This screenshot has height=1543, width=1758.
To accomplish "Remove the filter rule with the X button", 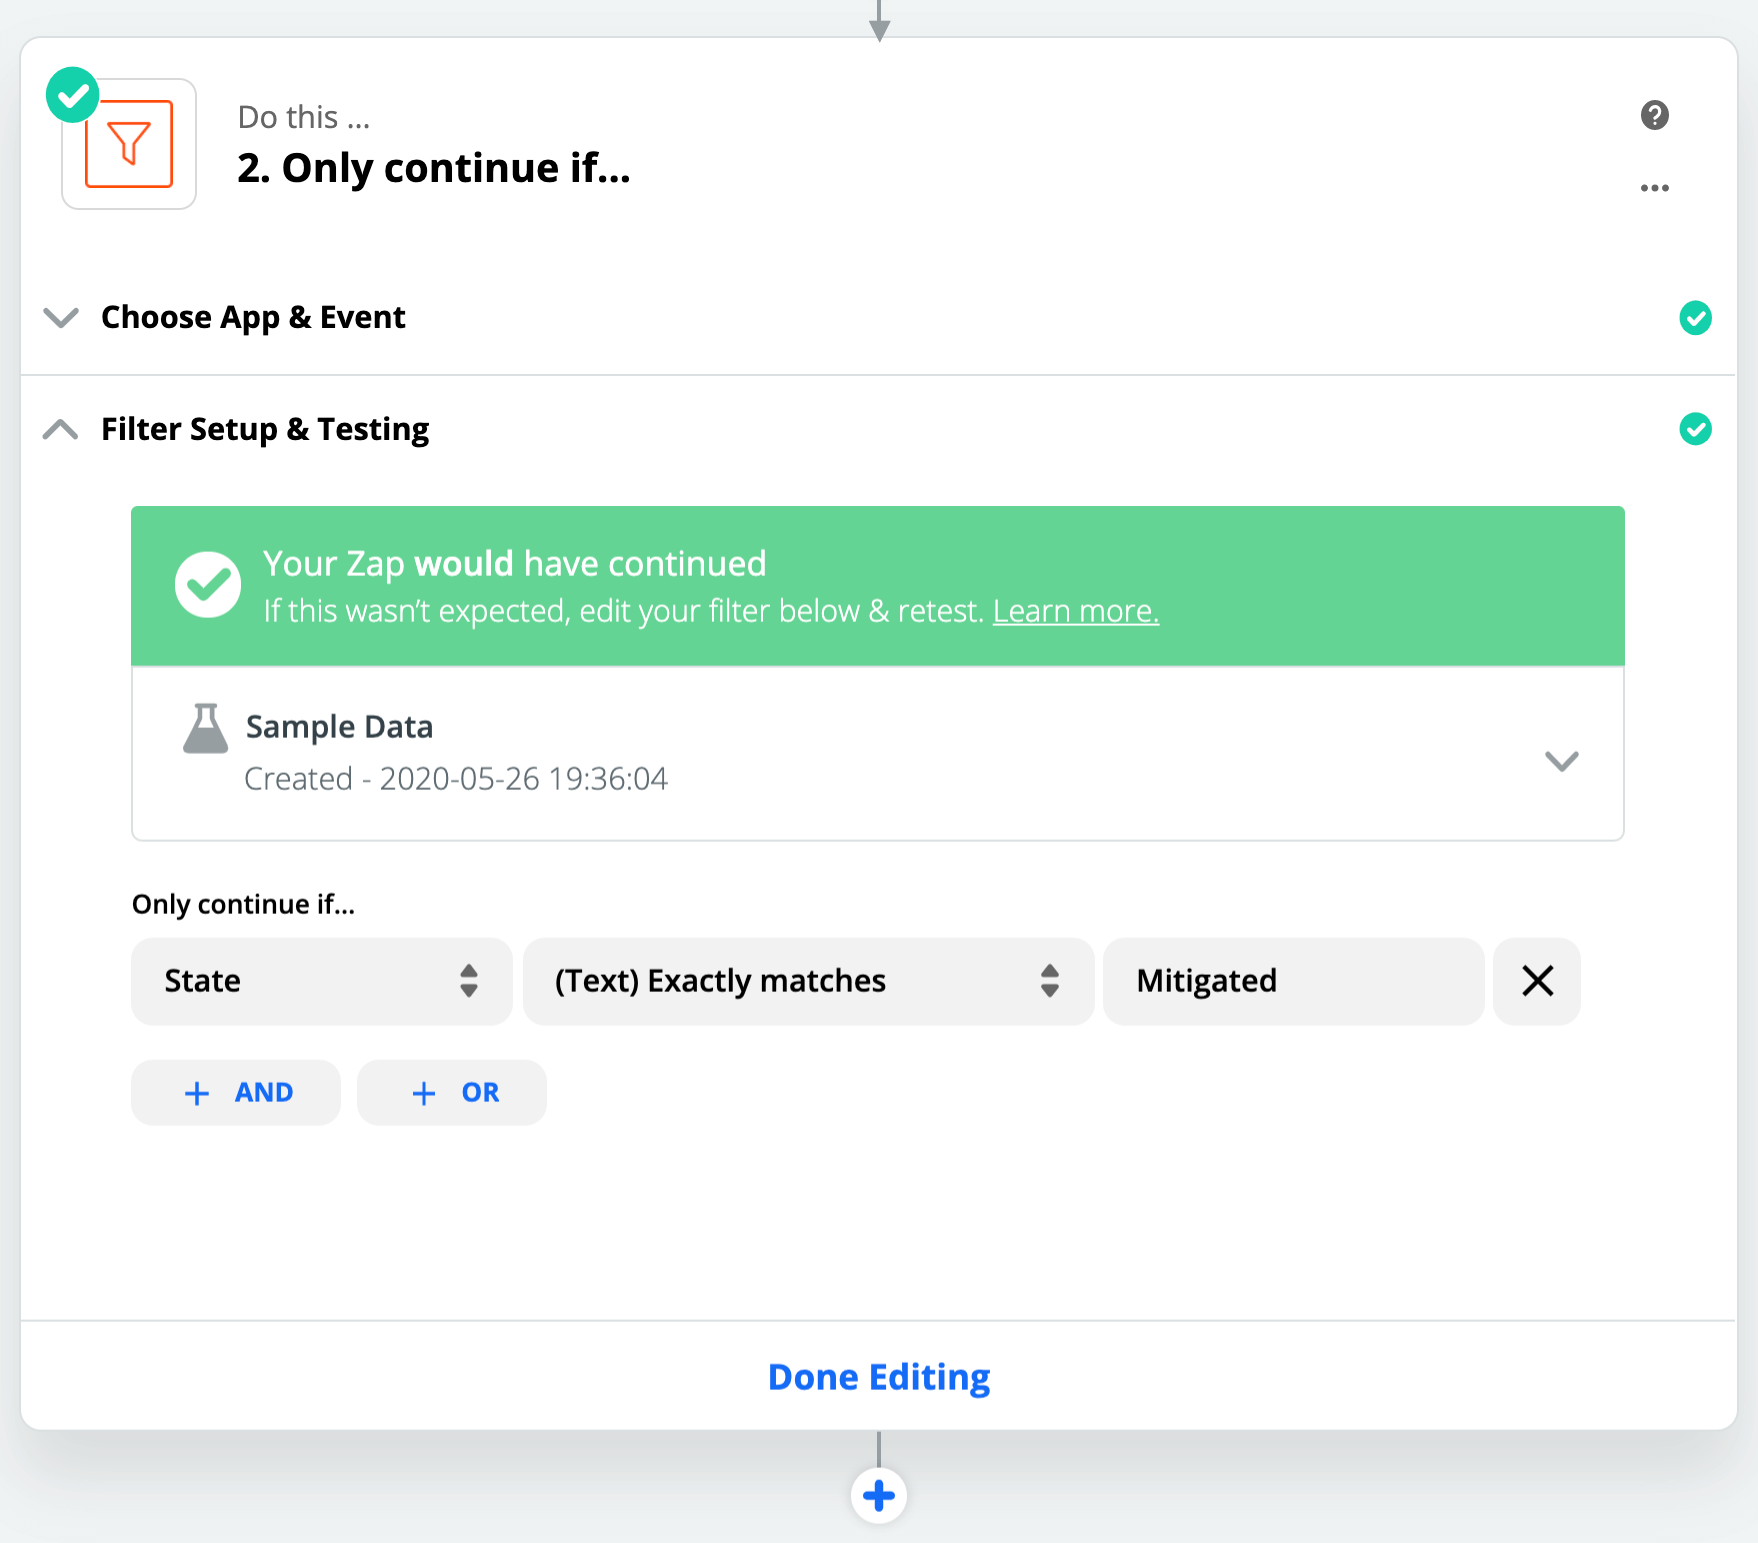I will coord(1537,981).
